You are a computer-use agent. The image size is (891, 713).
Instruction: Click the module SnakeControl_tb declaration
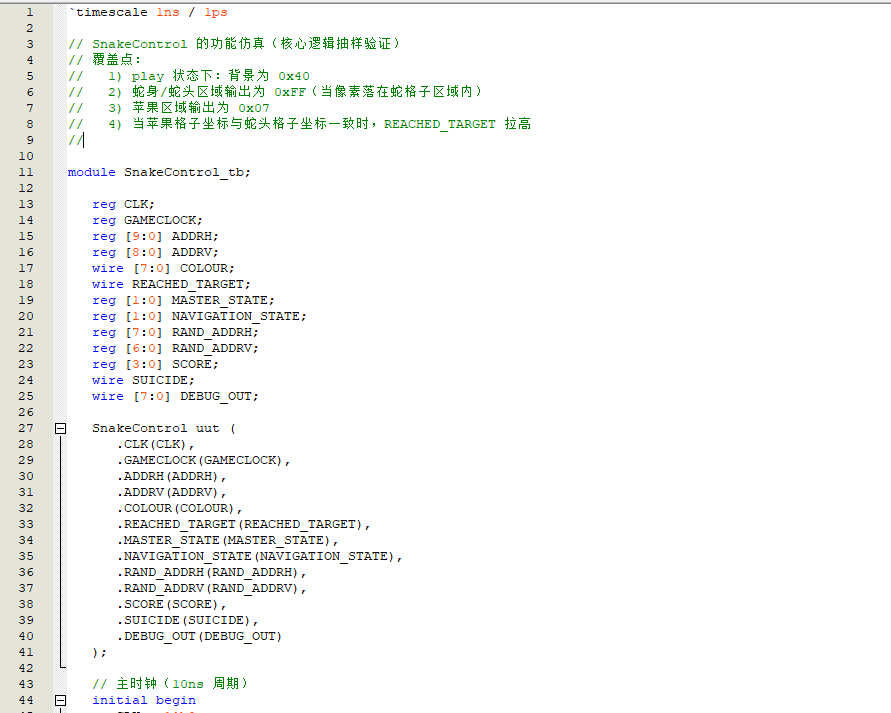point(159,172)
